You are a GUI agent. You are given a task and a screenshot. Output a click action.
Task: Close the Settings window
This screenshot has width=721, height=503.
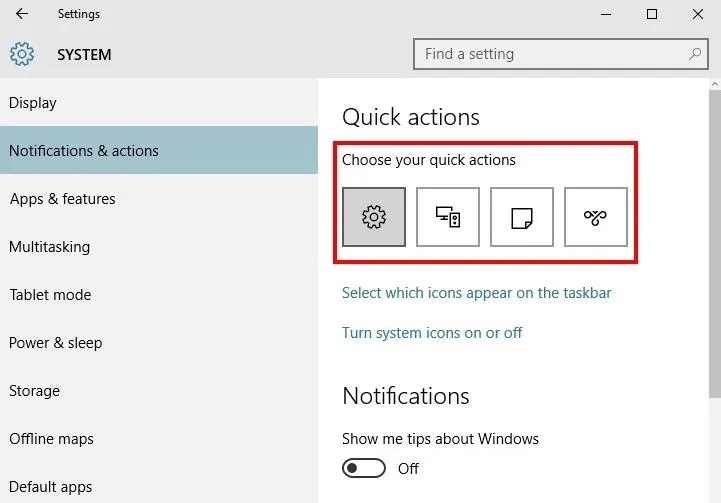[698, 14]
